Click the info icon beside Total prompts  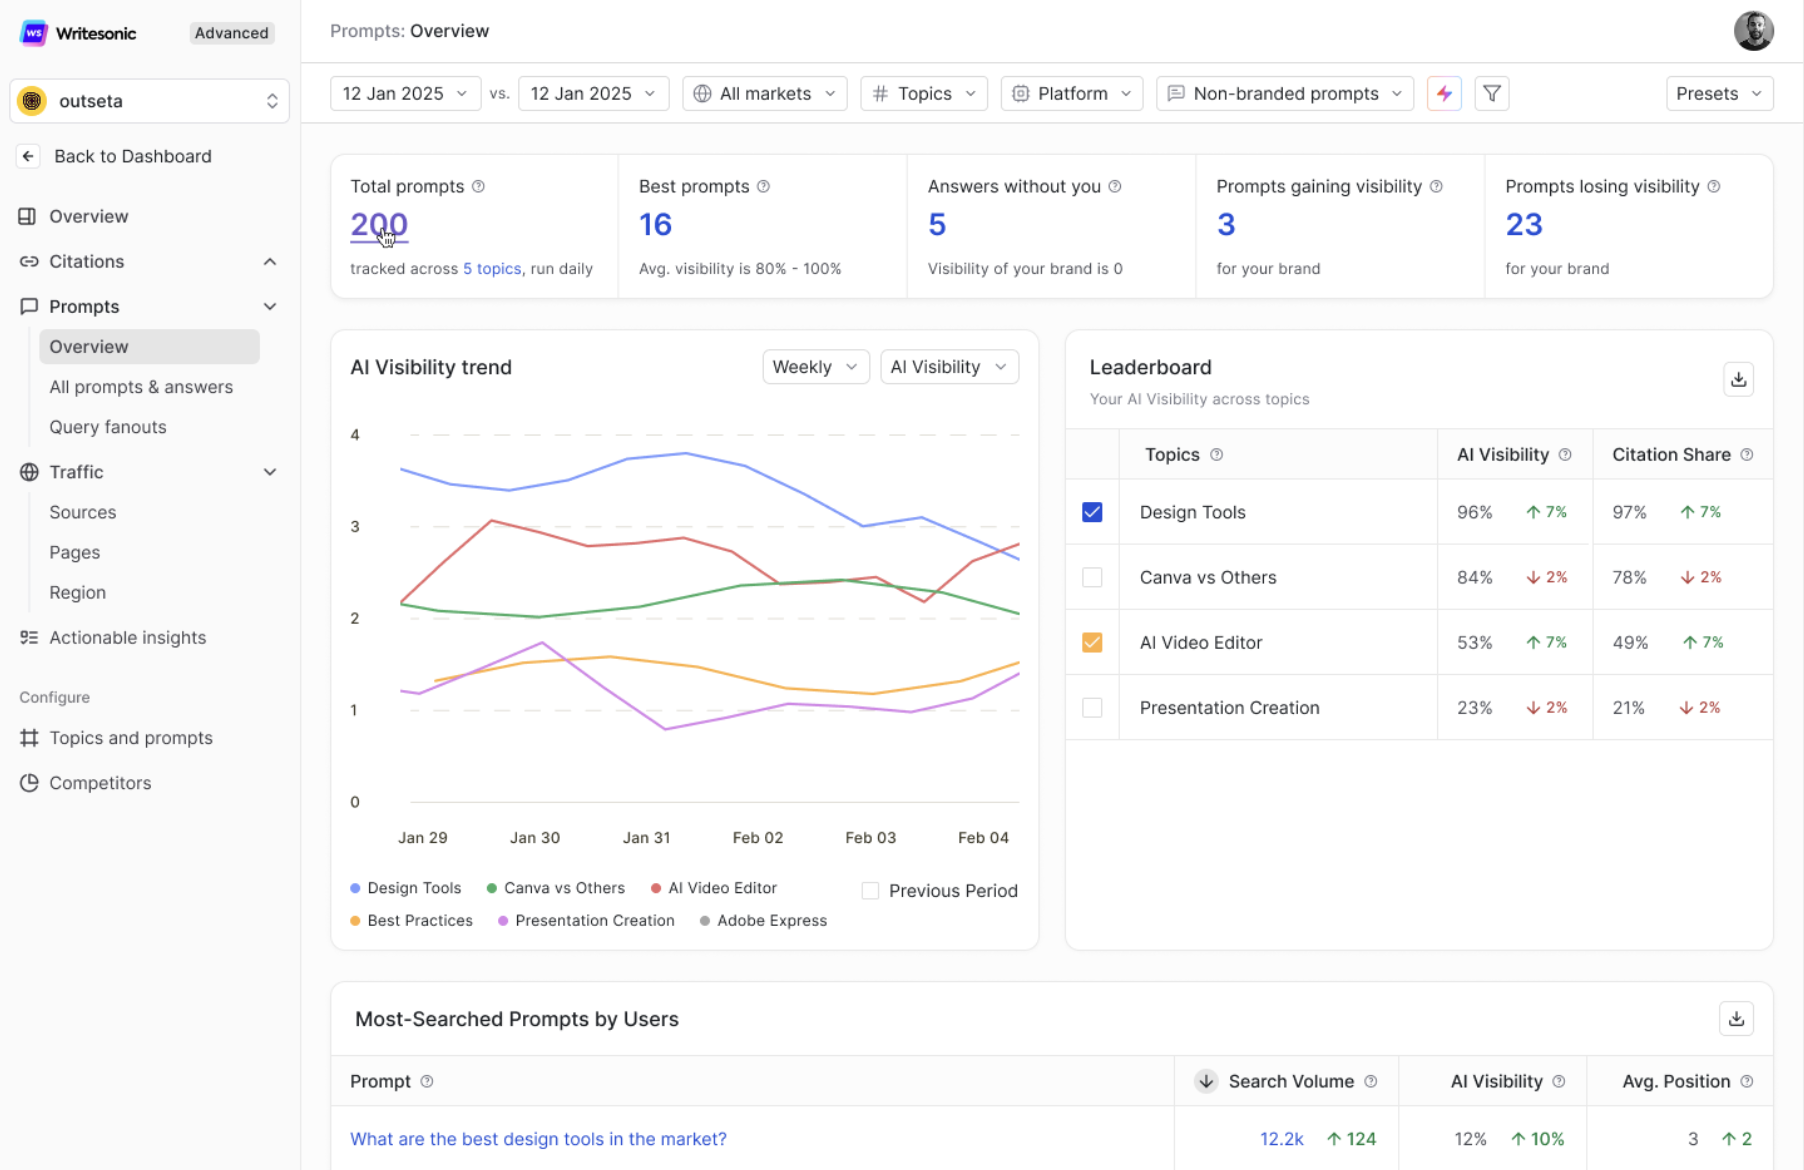478,186
